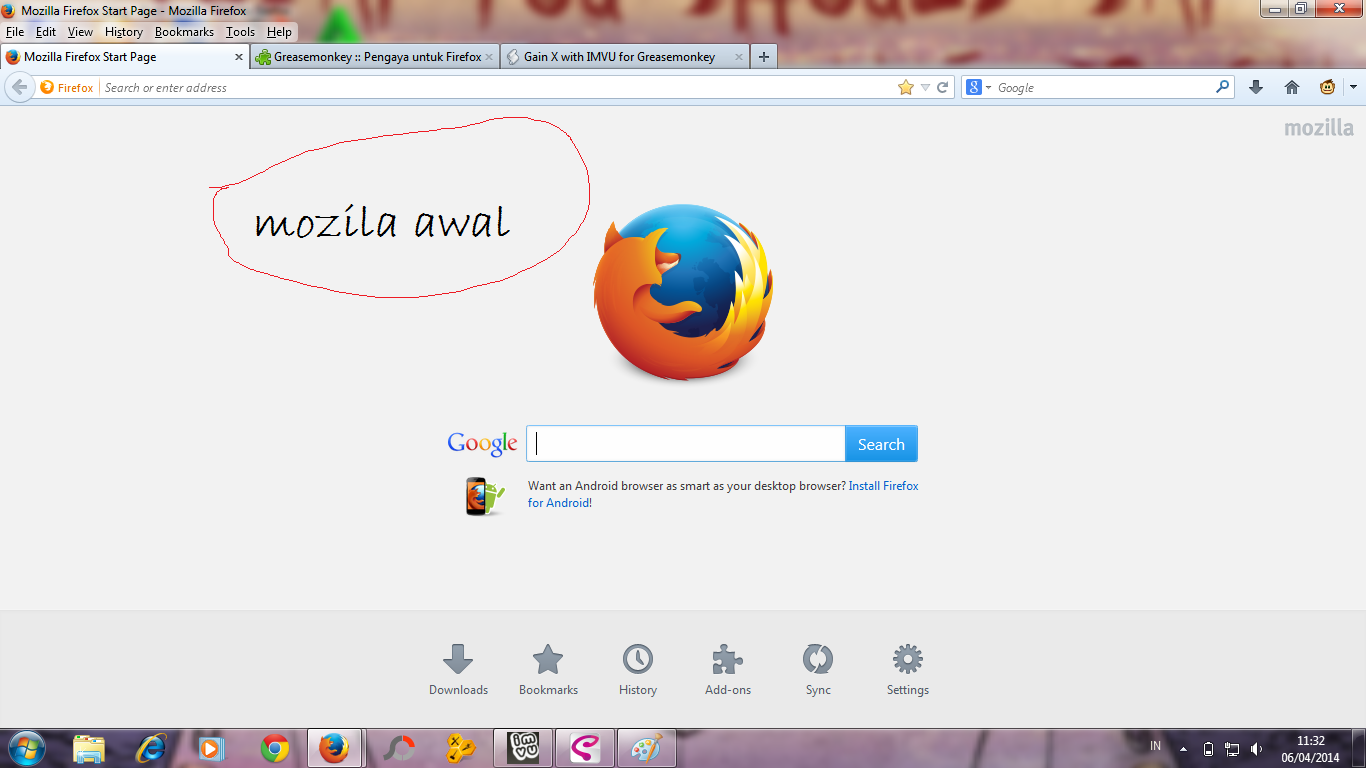Open the View menu
Image resolution: width=1366 pixels, height=768 pixels.
coord(80,32)
